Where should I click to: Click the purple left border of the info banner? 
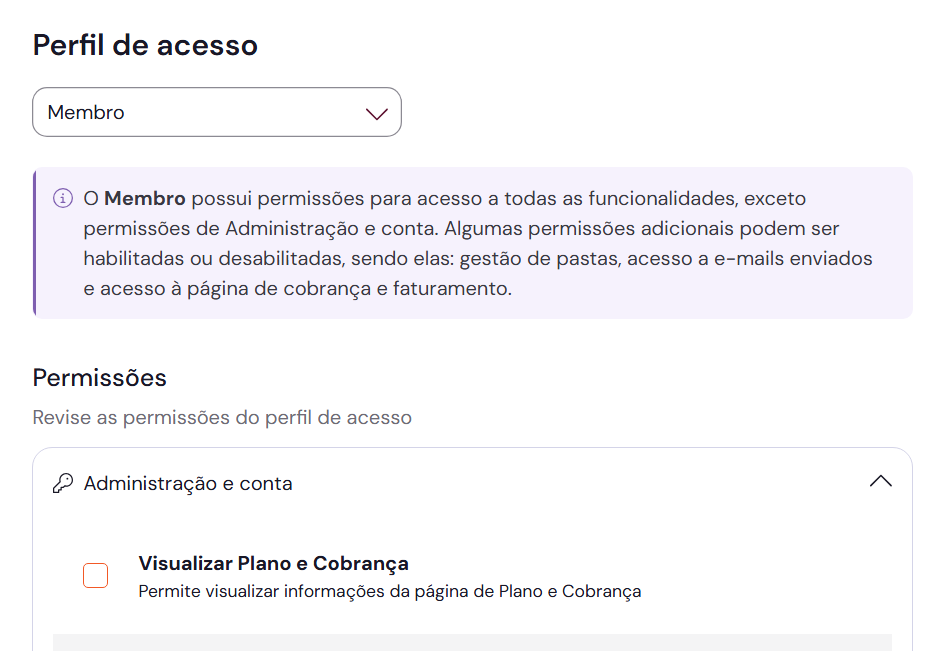pos(34,243)
